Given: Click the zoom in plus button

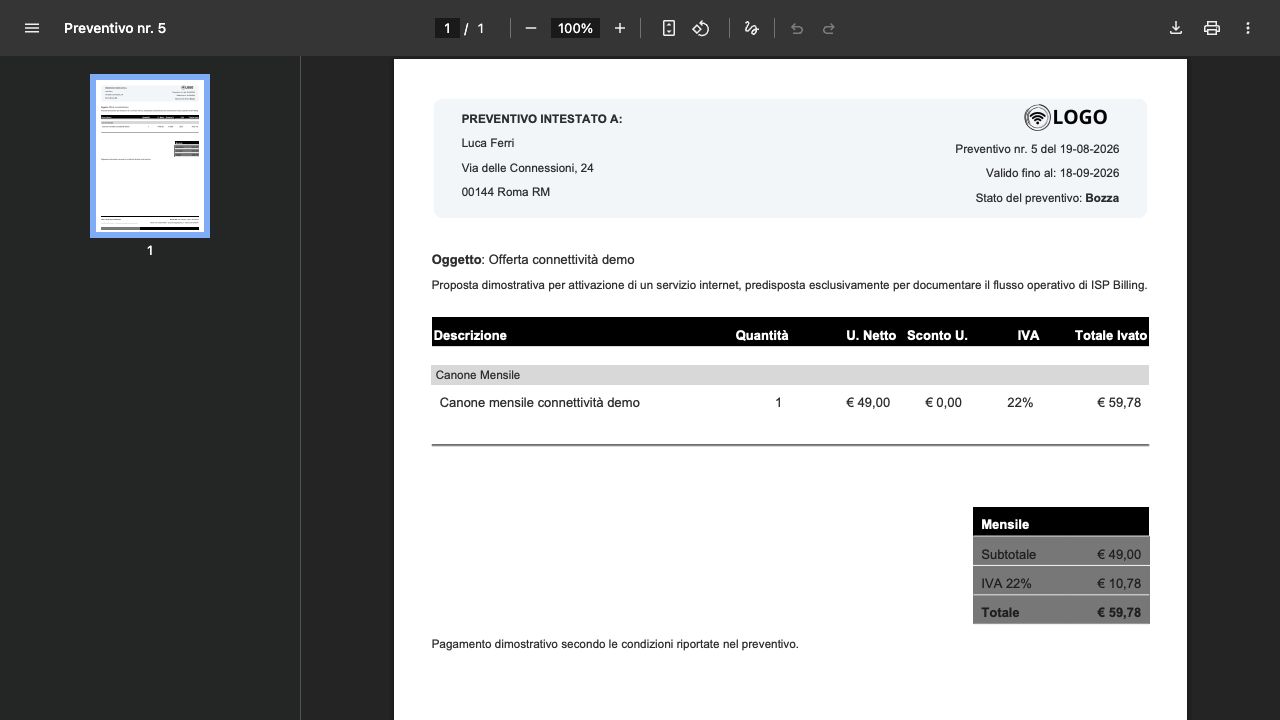Looking at the screenshot, I should [620, 28].
